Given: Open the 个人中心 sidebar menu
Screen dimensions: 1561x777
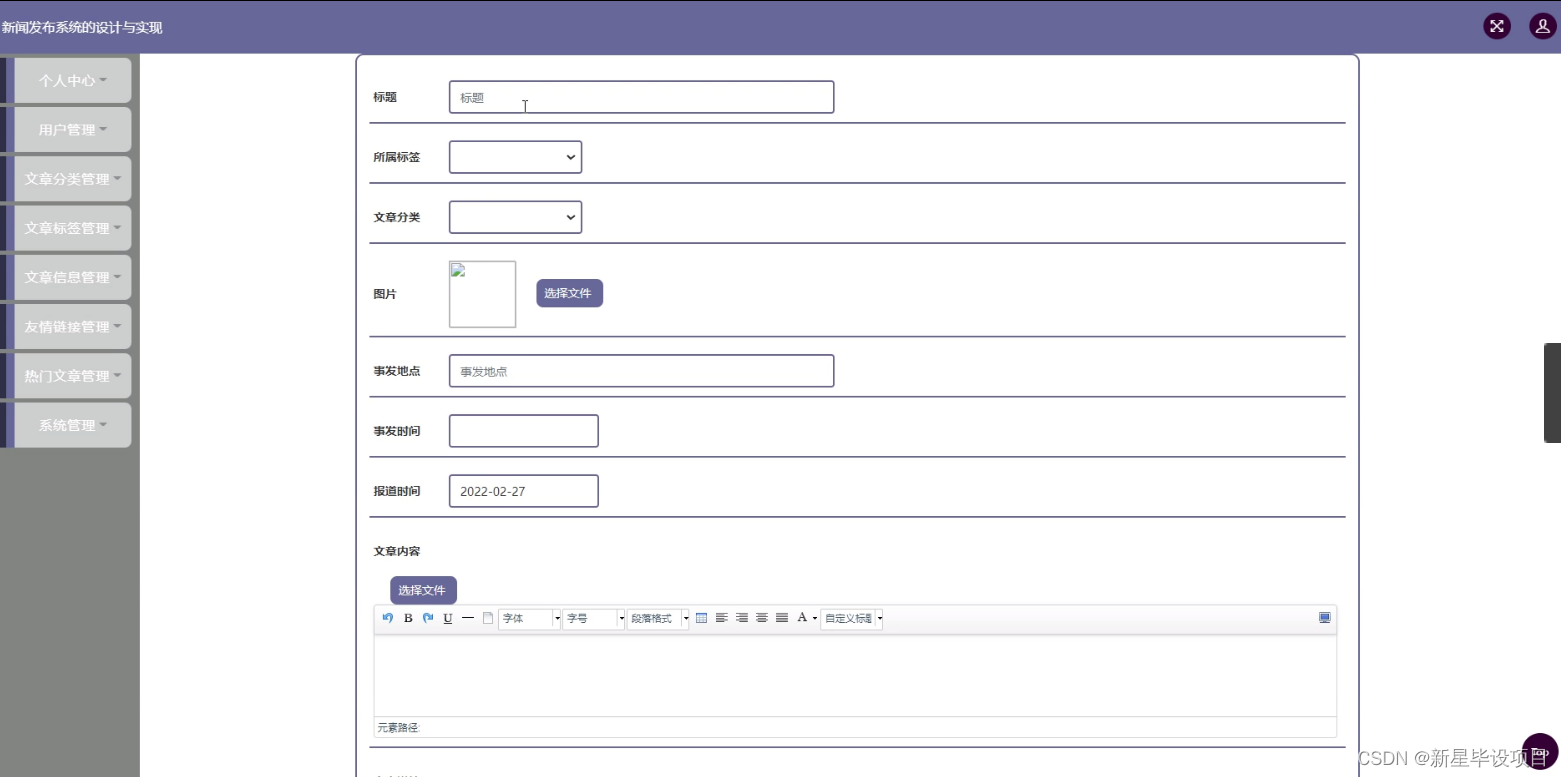Looking at the screenshot, I should point(70,80).
